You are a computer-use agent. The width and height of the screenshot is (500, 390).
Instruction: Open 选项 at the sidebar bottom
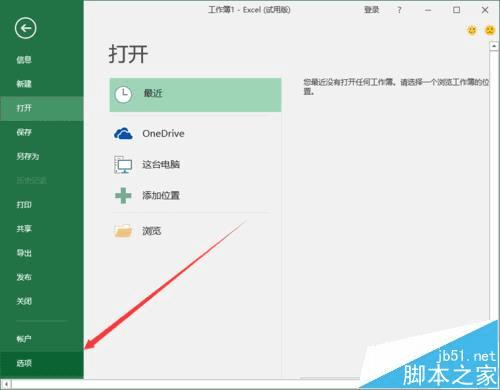point(42,364)
